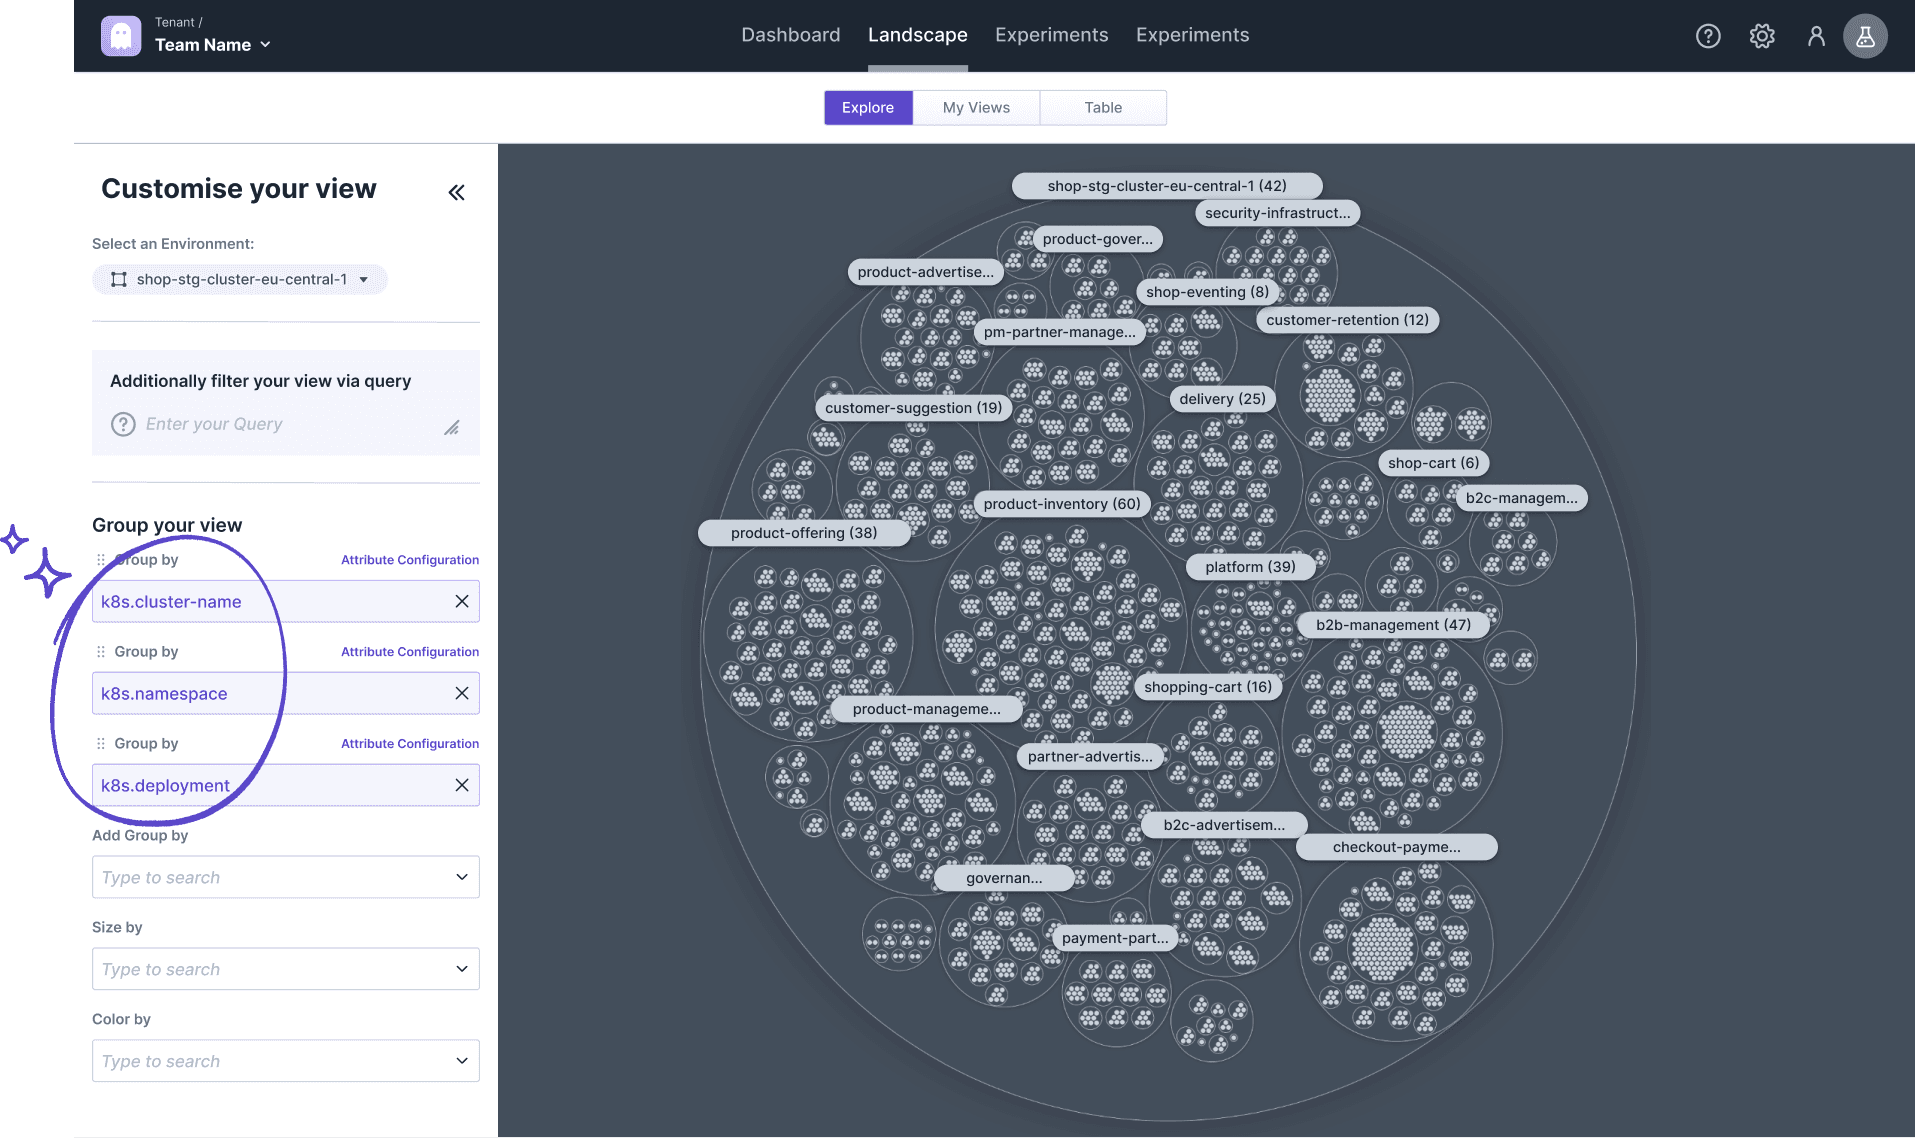Select the customer-suggestion (19) label
This screenshot has width=1915, height=1138.
[x=913, y=408]
